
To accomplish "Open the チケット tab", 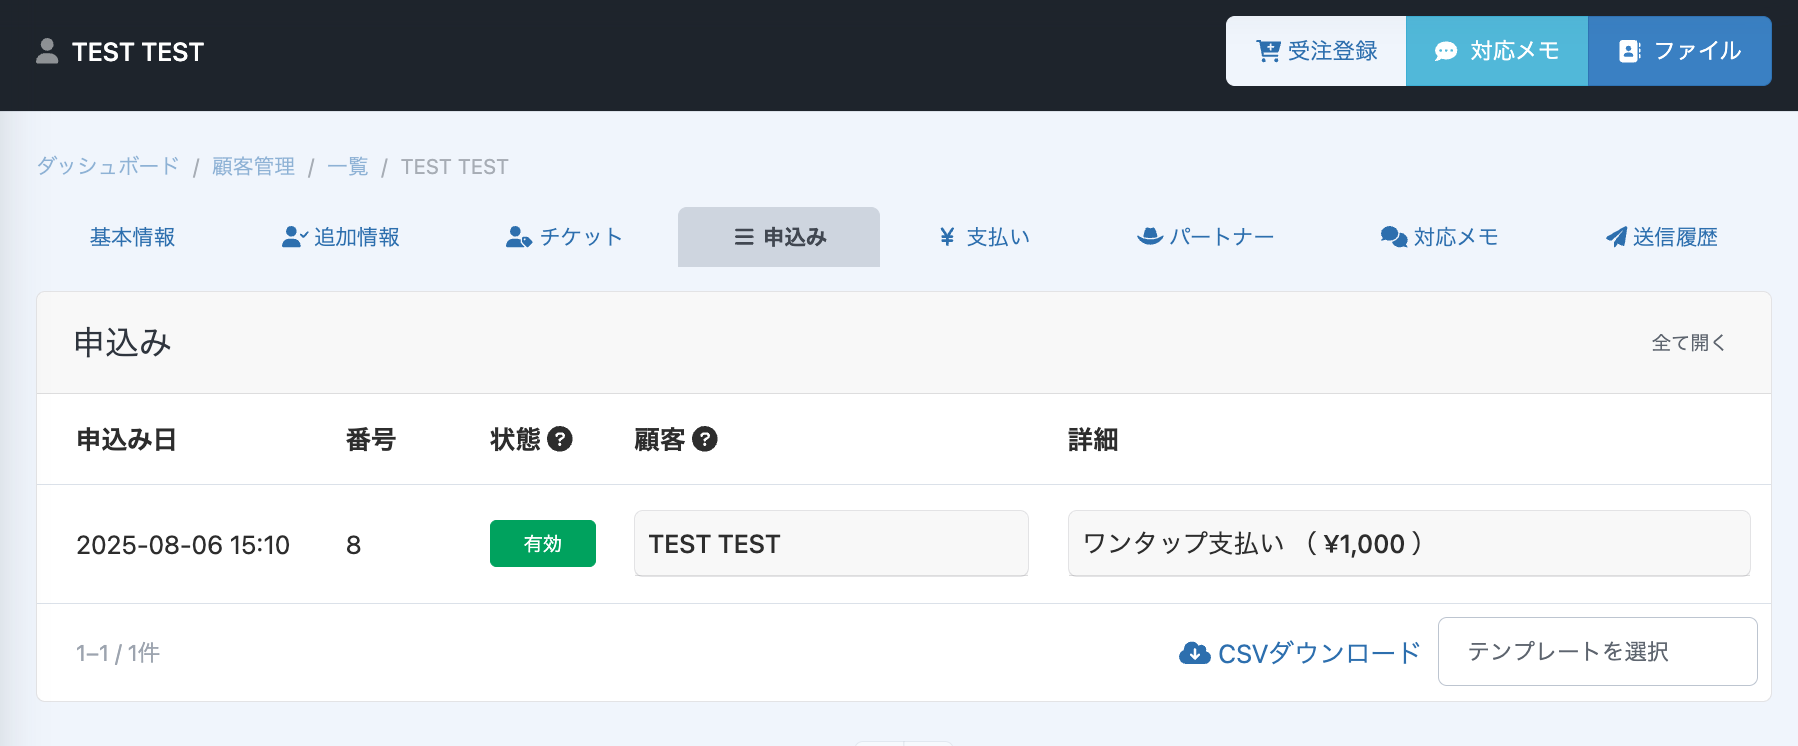I will (x=565, y=237).
